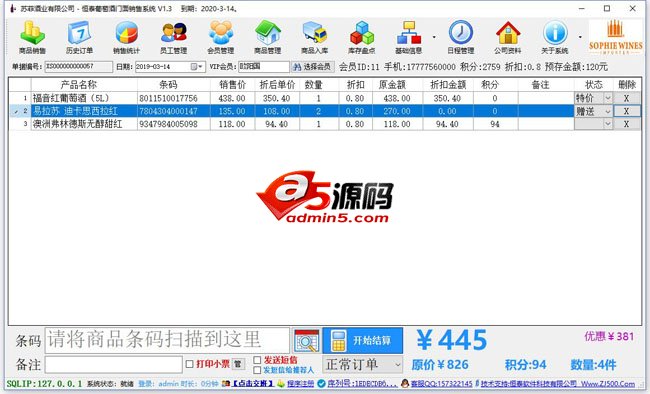Enable 发送短信 send SMS checkbox
The height and width of the screenshot is (394, 650).
click(257, 360)
